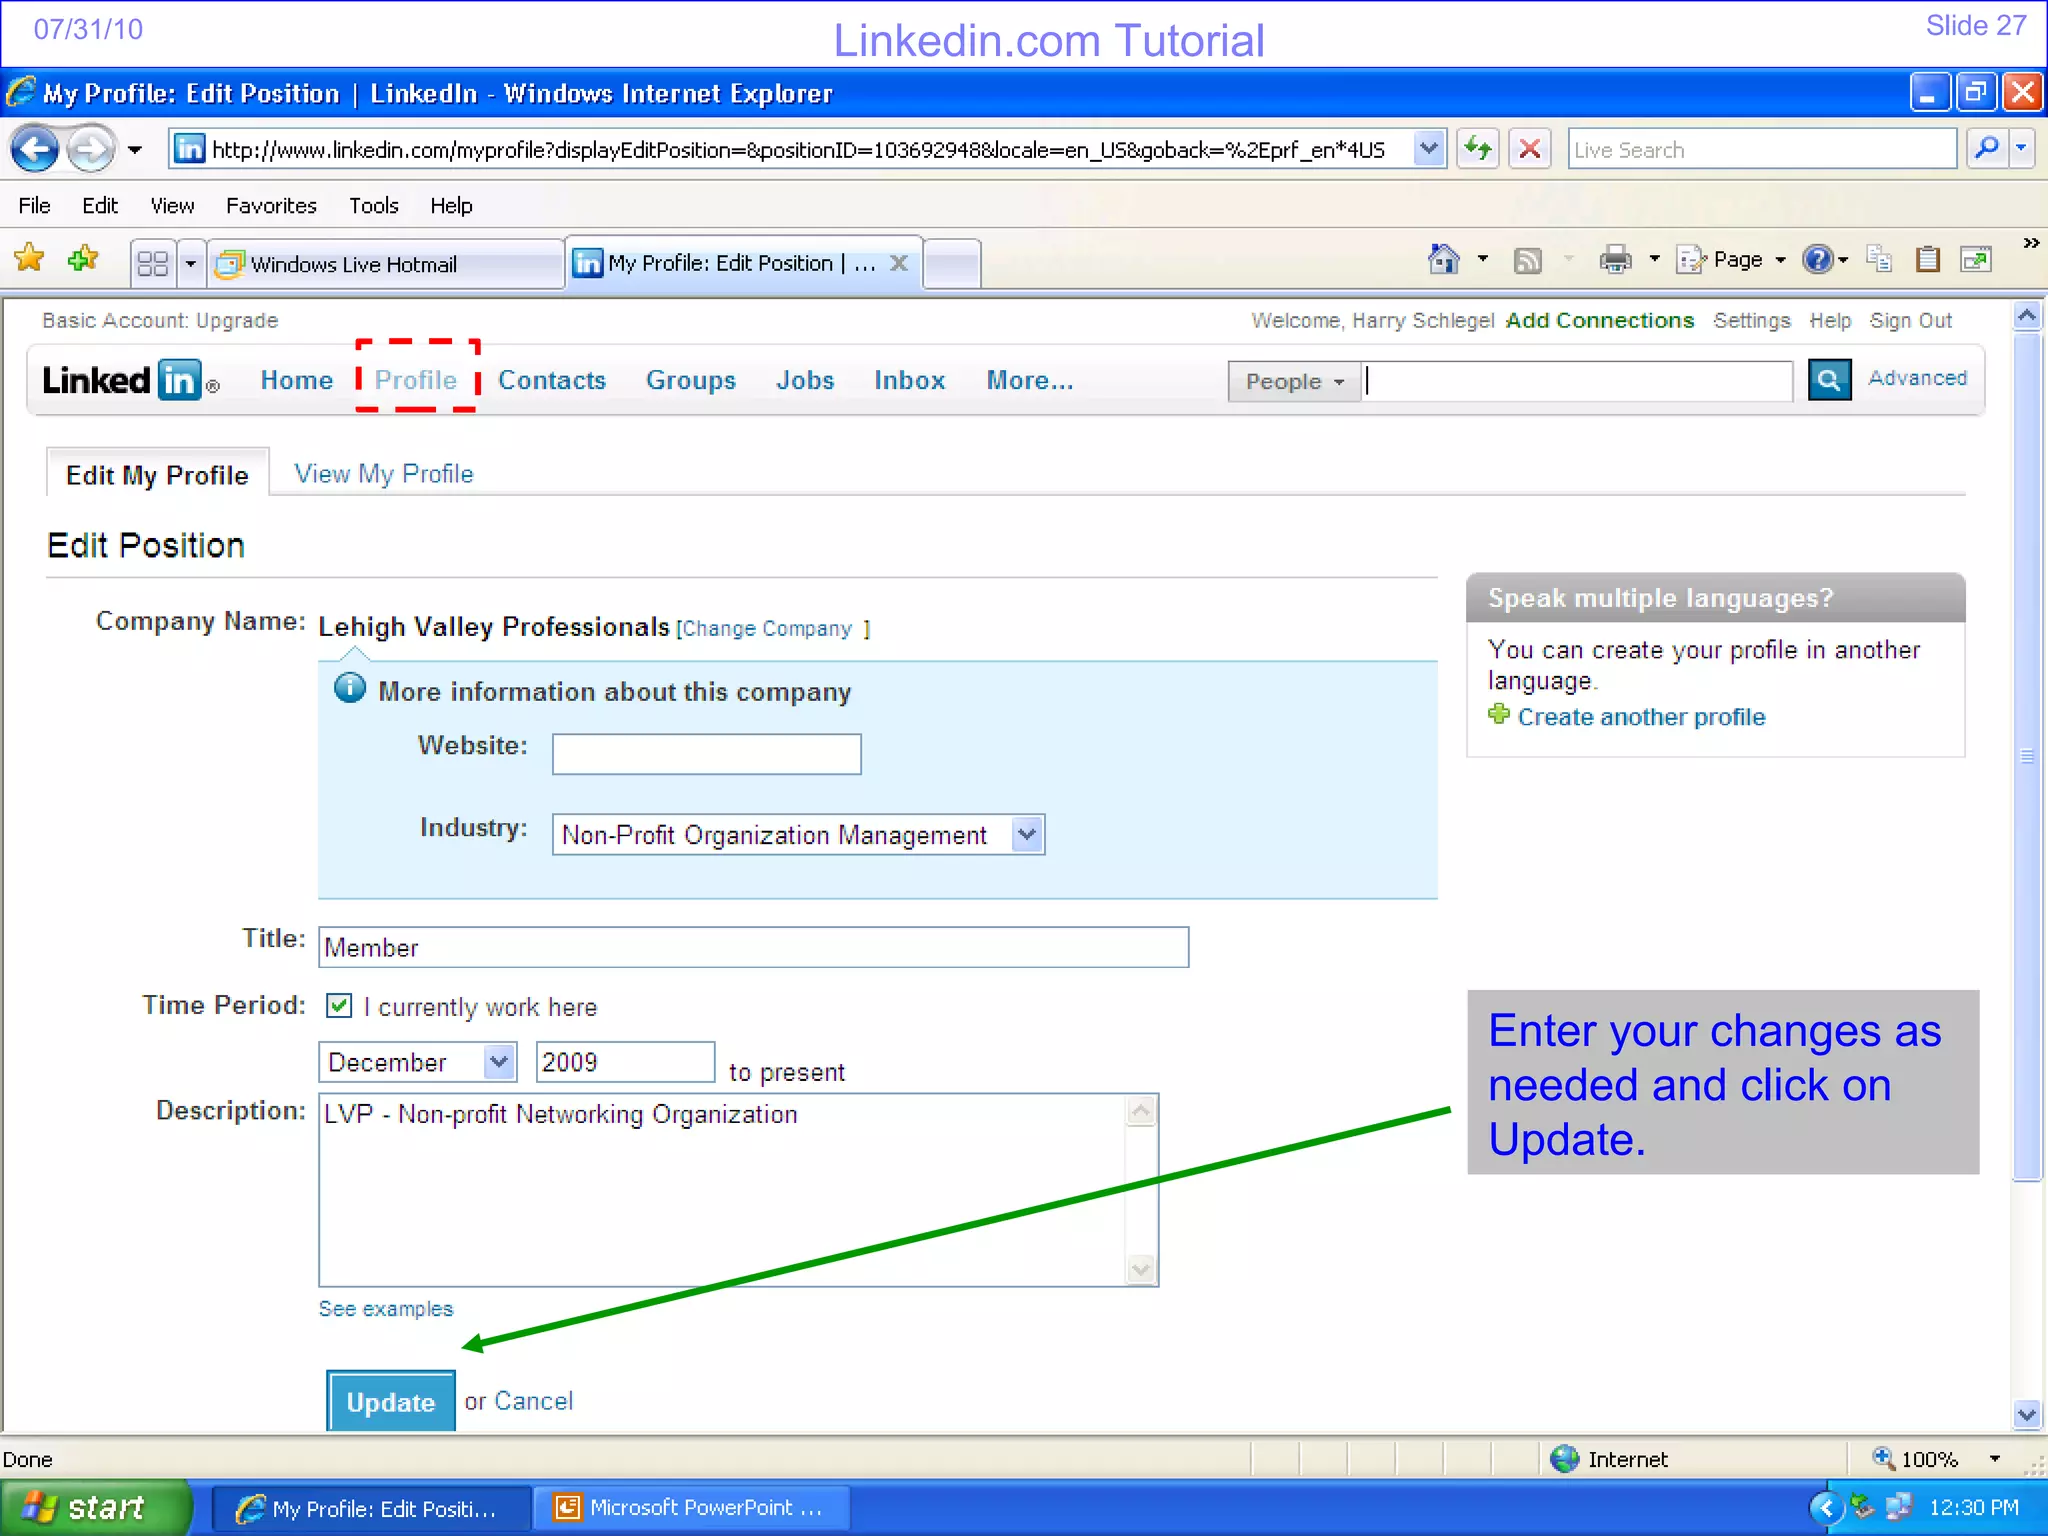Click the See examples link

[386, 1309]
